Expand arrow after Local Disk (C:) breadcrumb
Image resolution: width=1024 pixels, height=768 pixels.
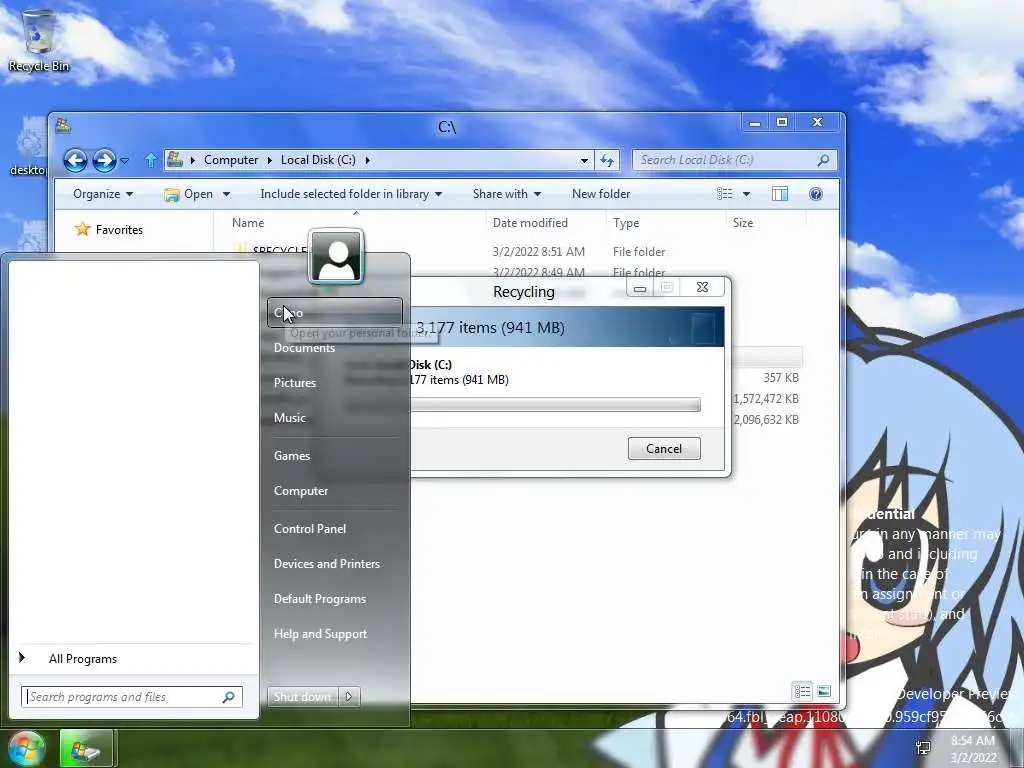(367, 160)
